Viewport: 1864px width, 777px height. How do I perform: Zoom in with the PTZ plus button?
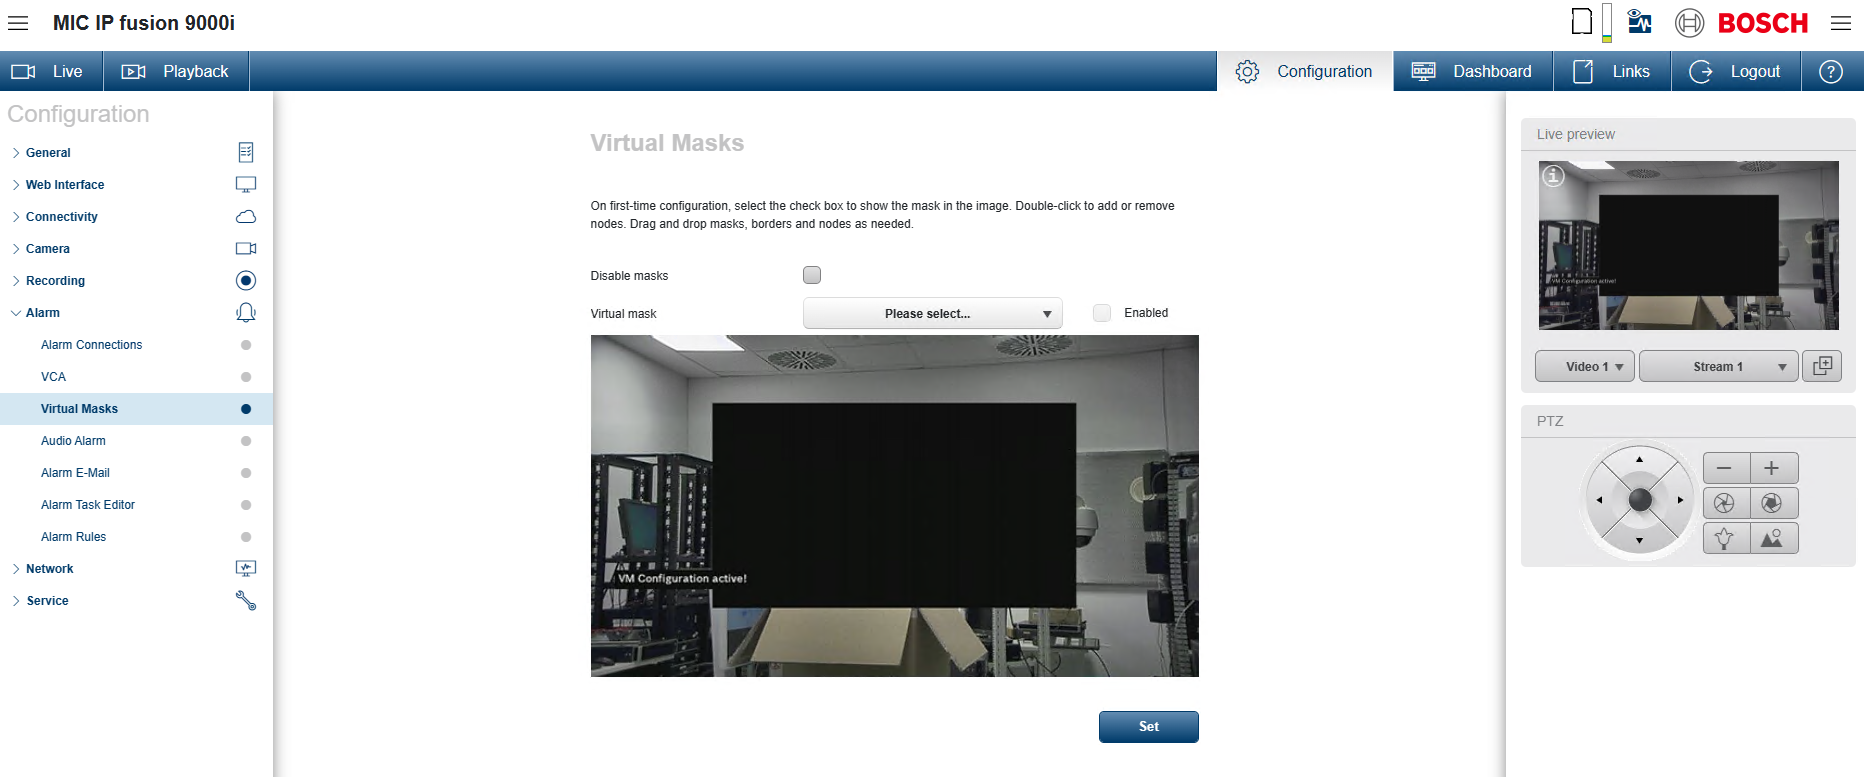(x=1774, y=468)
